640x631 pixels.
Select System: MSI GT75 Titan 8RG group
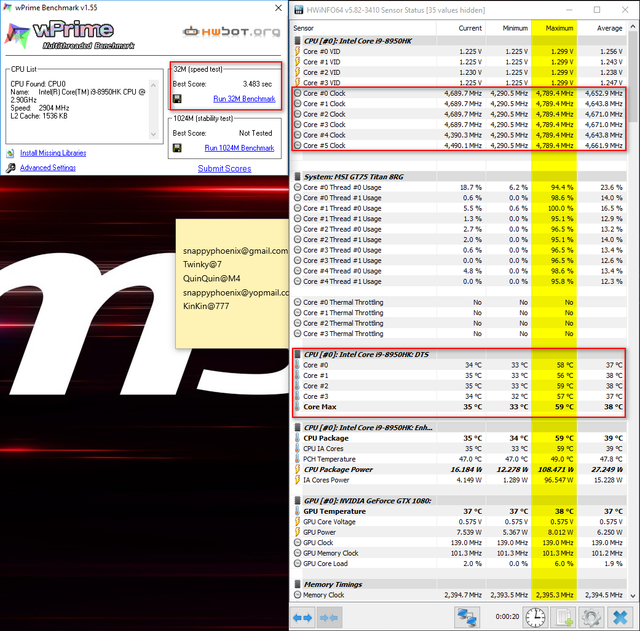tap(460, 177)
